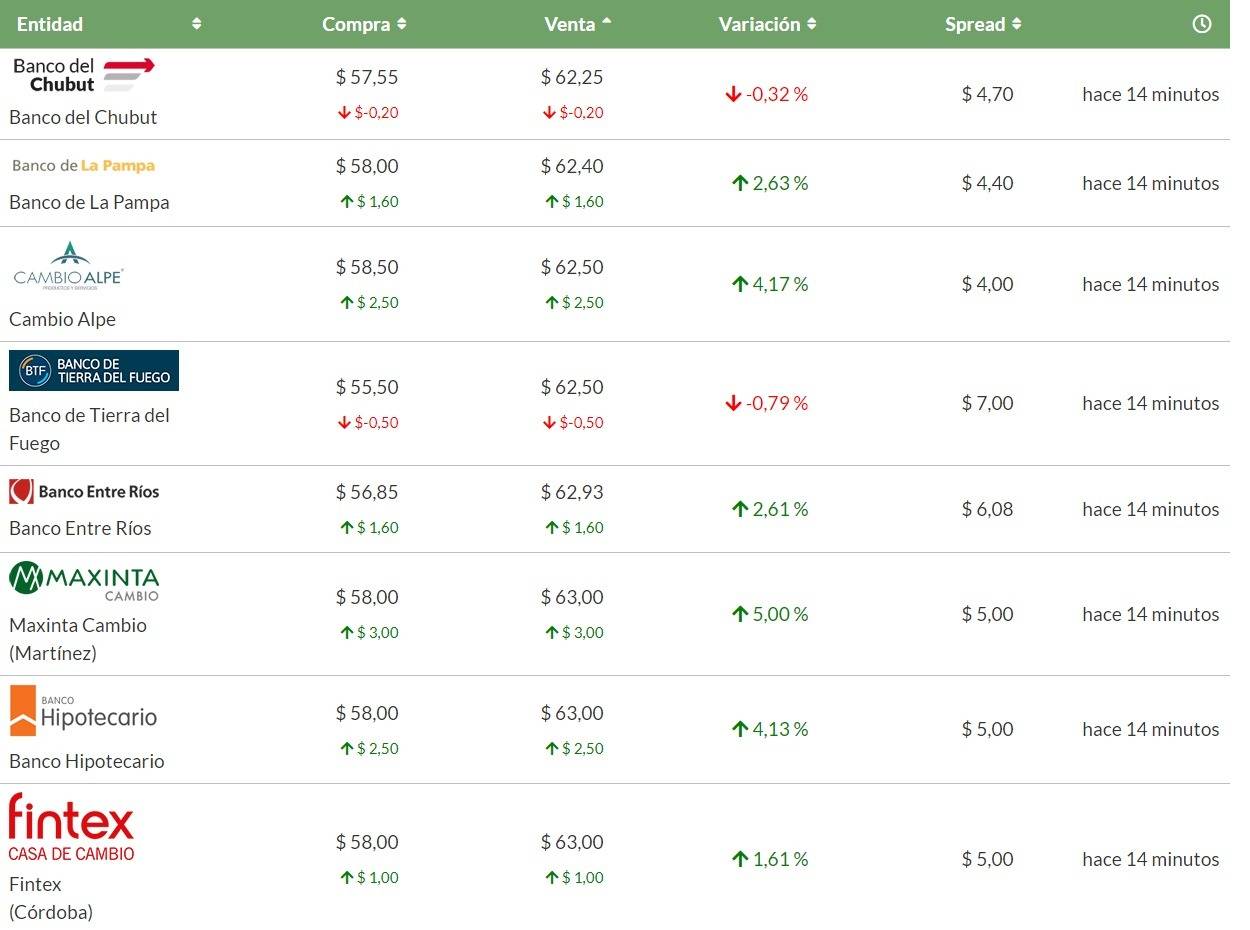Click the Banco del Chubut logo

[84, 75]
